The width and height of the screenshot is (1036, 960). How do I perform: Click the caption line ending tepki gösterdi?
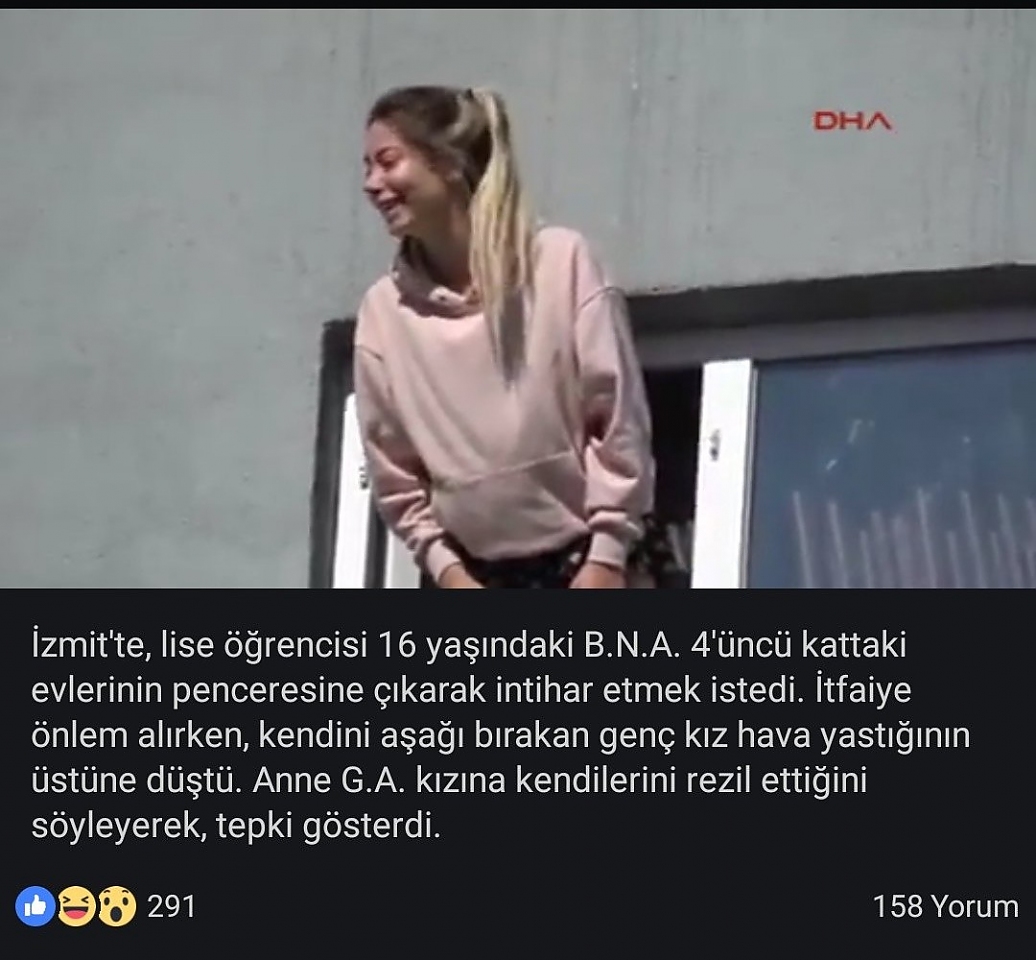(236, 827)
